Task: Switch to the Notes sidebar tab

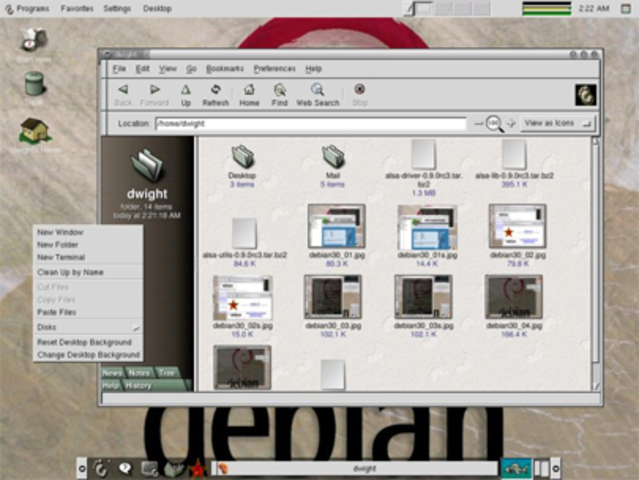Action: [x=139, y=373]
